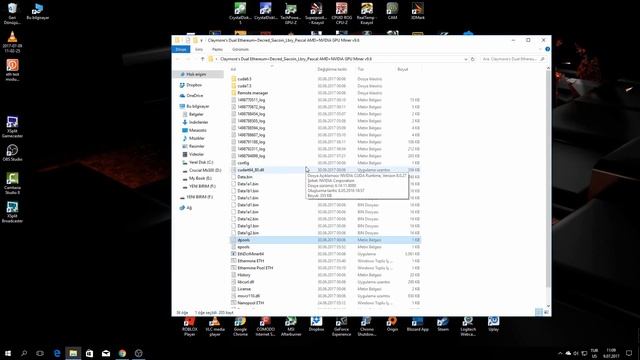Open İndirilenler in the navigation pane

pyautogui.click(x=198, y=122)
